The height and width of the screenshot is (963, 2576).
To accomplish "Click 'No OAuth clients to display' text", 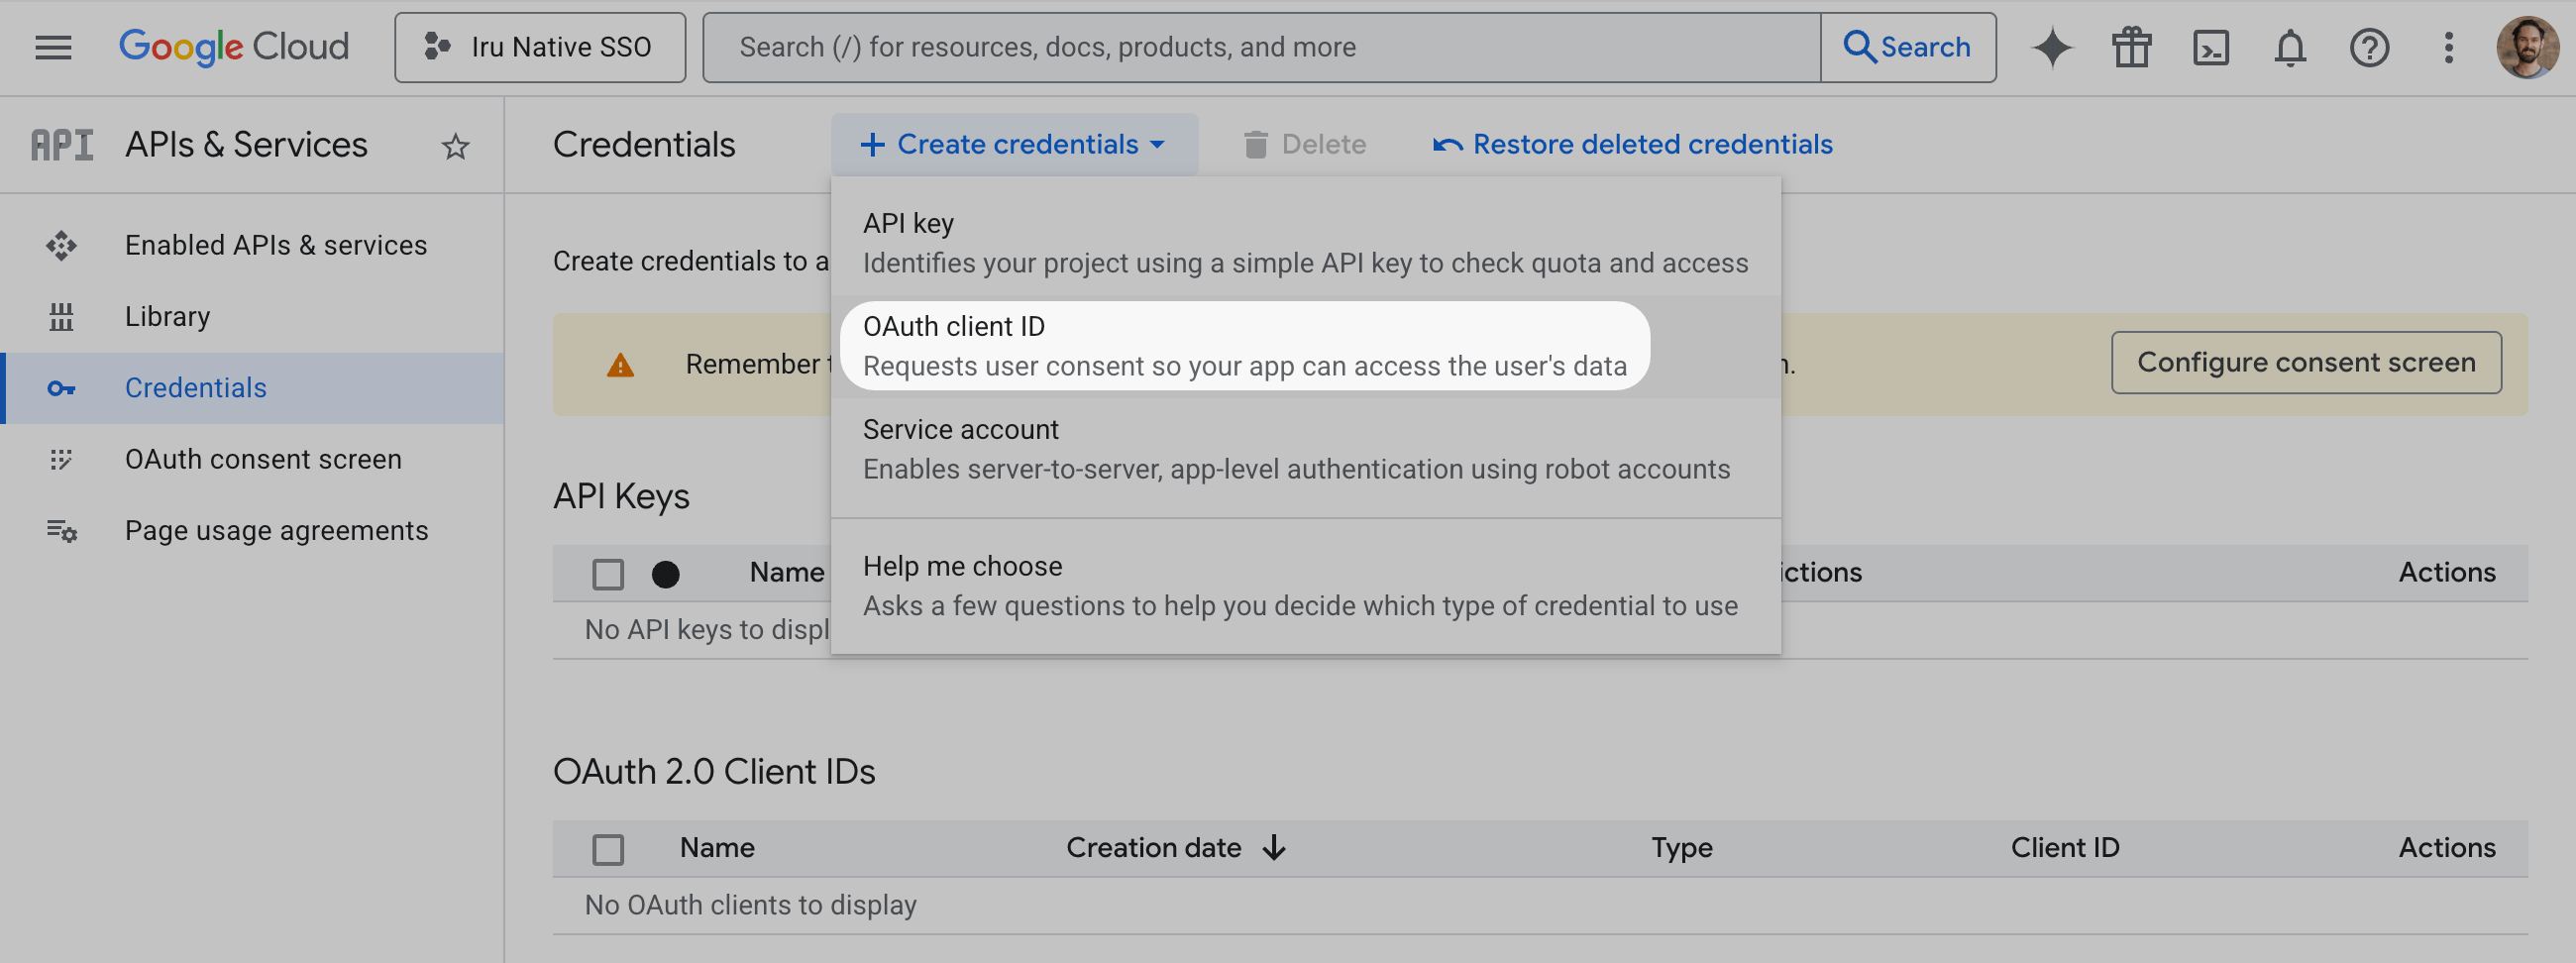I will (750, 905).
